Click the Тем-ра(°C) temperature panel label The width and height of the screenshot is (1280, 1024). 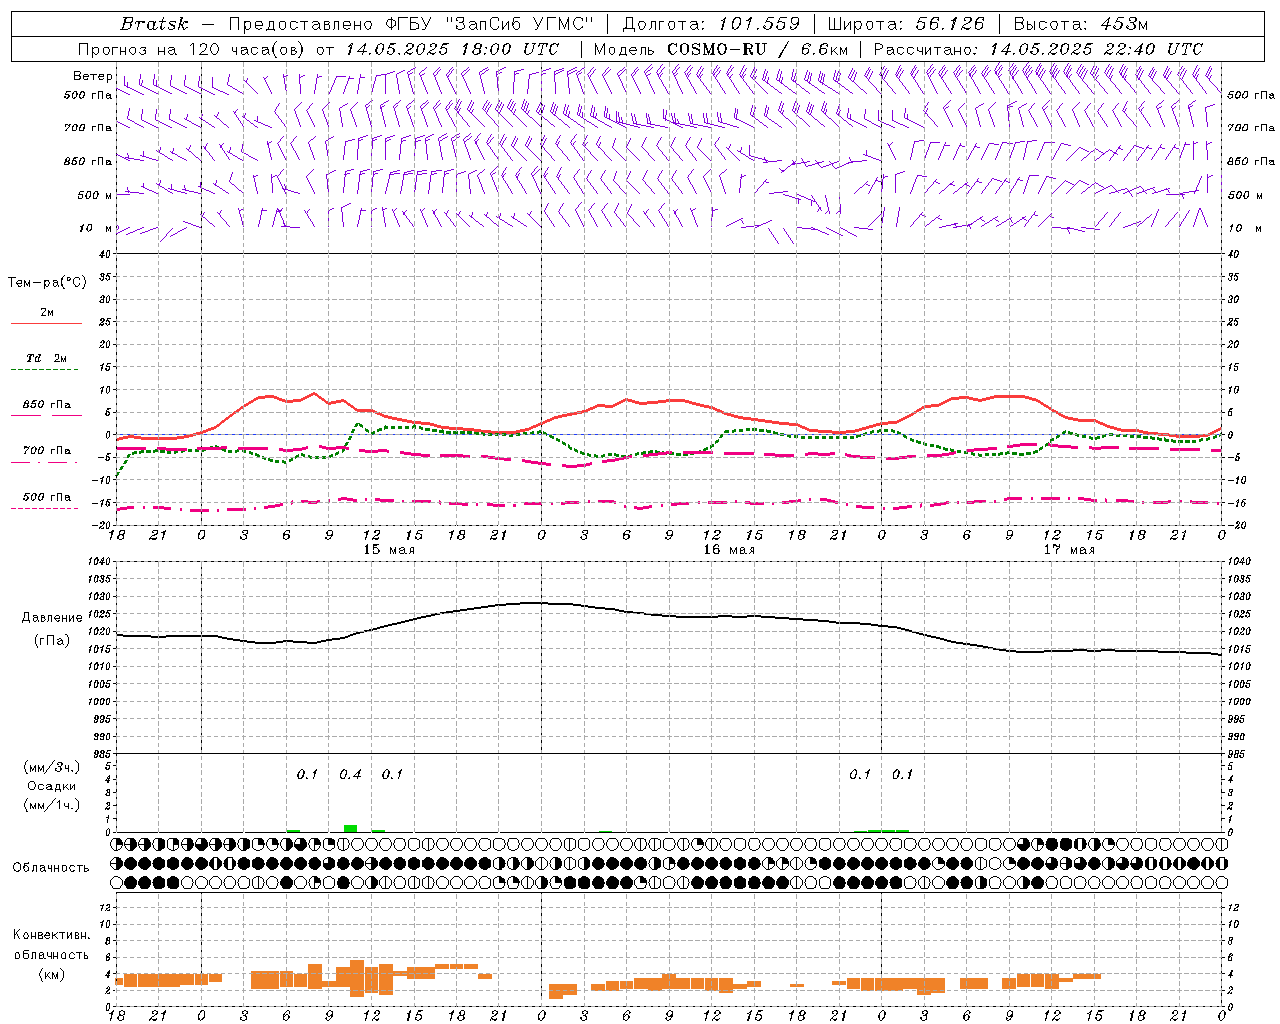pos(47,283)
